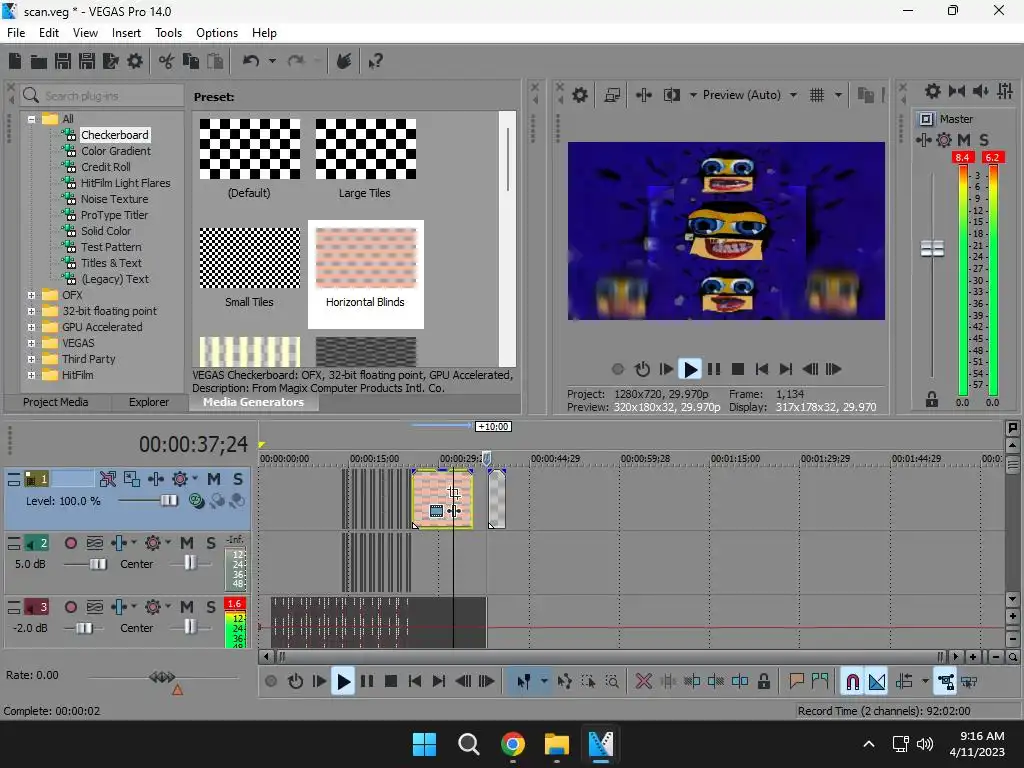Click the Trim Start icon in the timeline toolbar
1024x768 pixels.
pos(692,682)
